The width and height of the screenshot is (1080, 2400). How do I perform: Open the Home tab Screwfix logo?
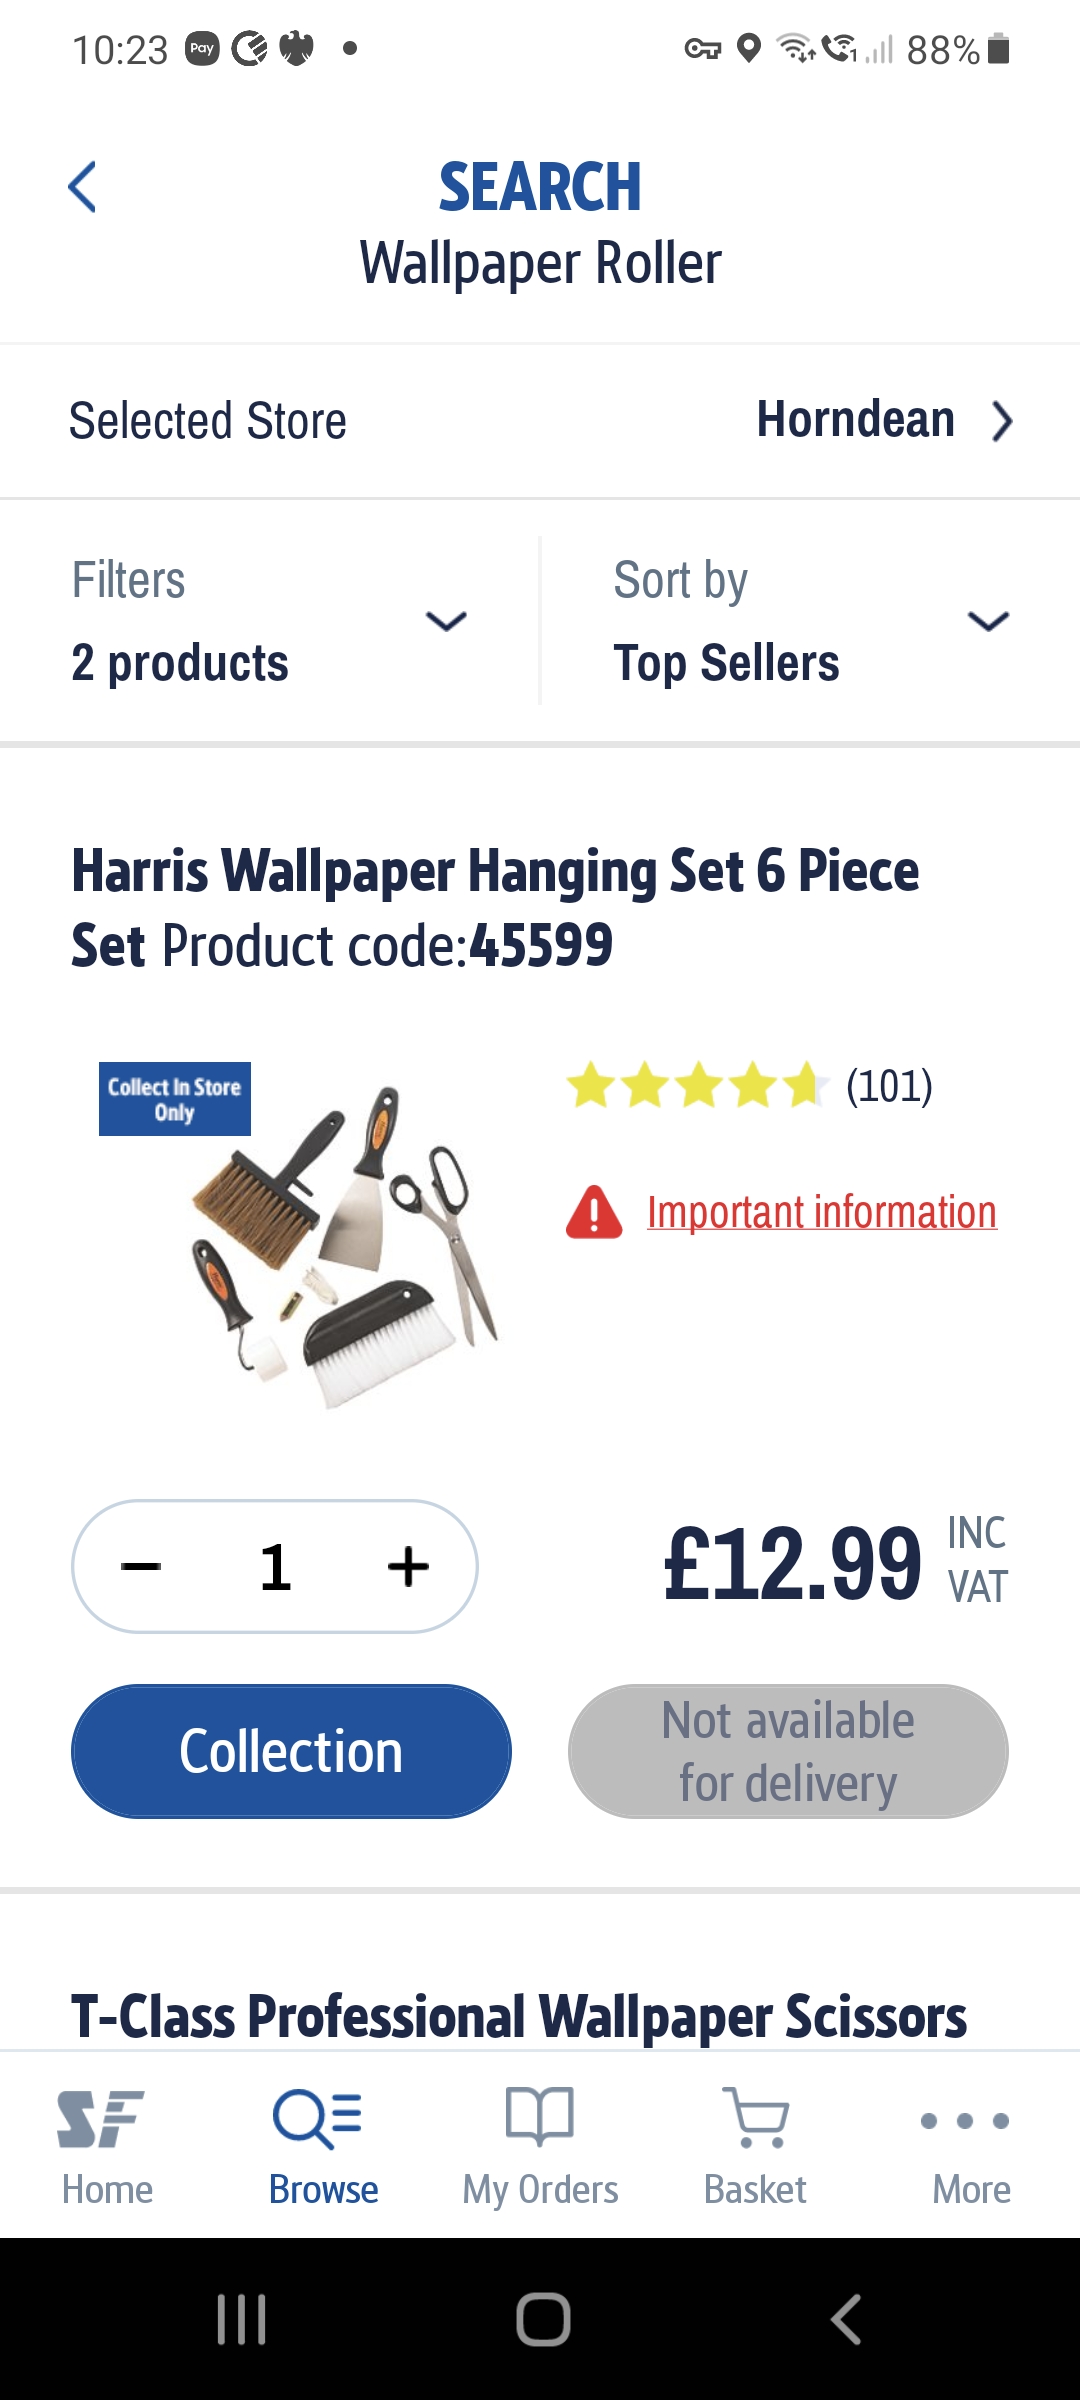tap(101, 2118)
